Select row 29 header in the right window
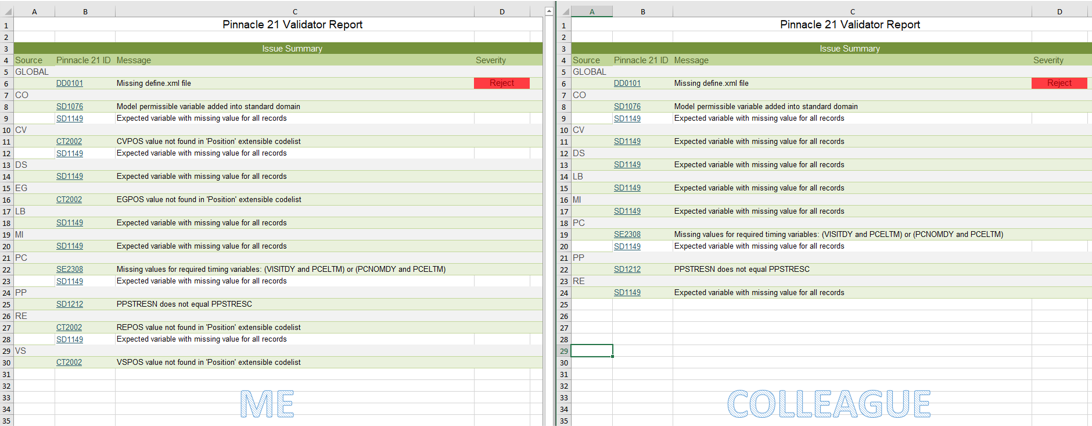Screen dimensions: 1092x426 (564, 350)
